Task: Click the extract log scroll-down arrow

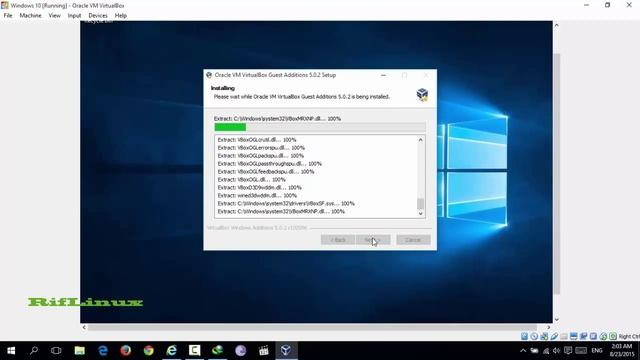Action: (x=420, y=213)
